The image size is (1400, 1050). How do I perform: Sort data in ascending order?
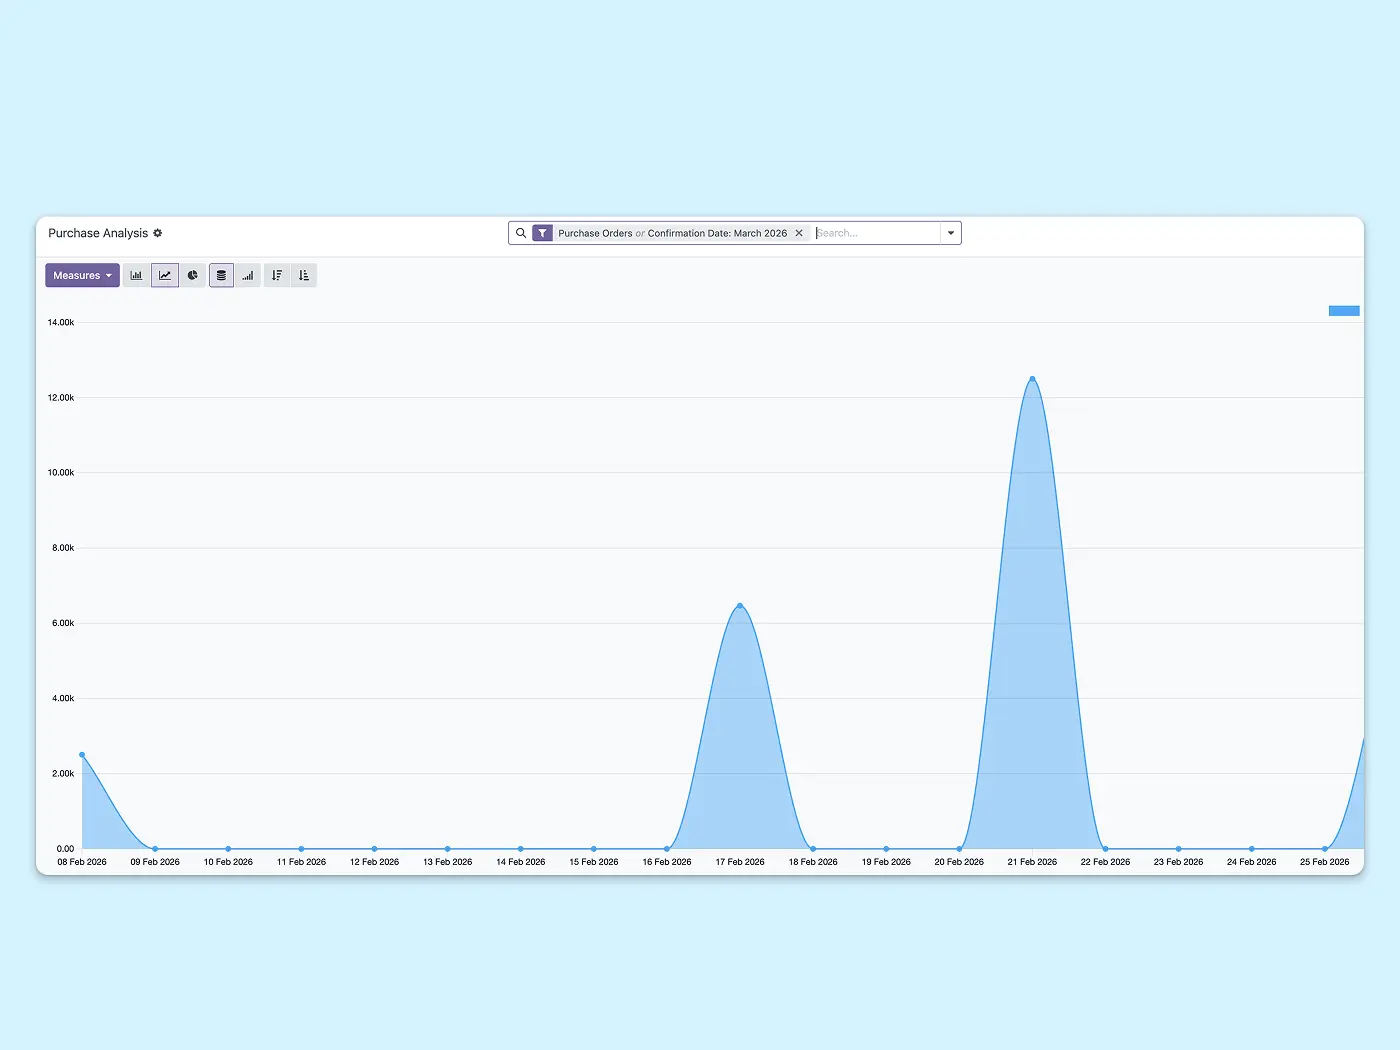point(304,275)
